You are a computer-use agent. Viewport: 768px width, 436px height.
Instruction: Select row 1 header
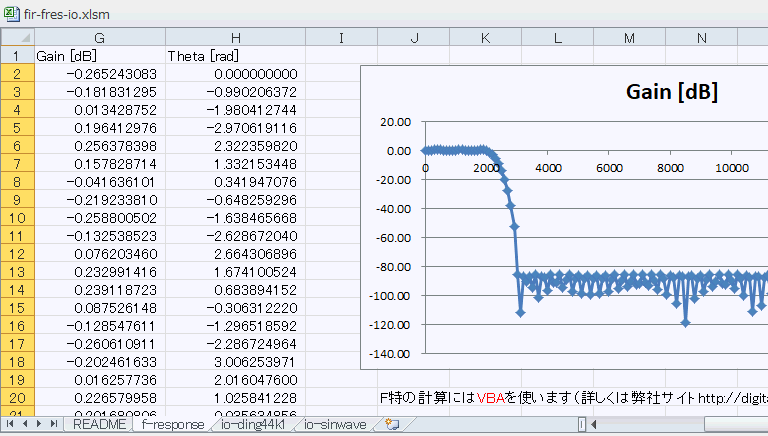[18, 55]
